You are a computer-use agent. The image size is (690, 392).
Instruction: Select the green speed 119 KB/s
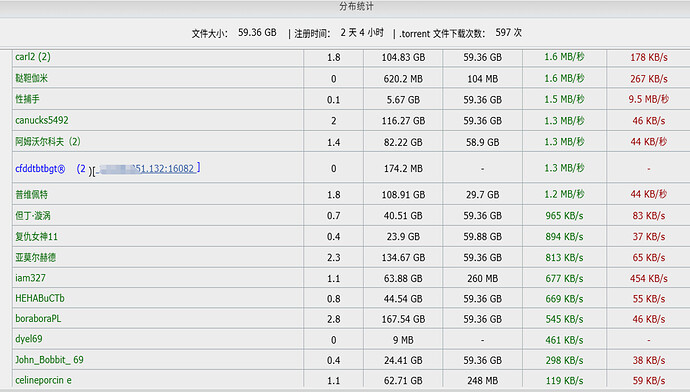565,381
